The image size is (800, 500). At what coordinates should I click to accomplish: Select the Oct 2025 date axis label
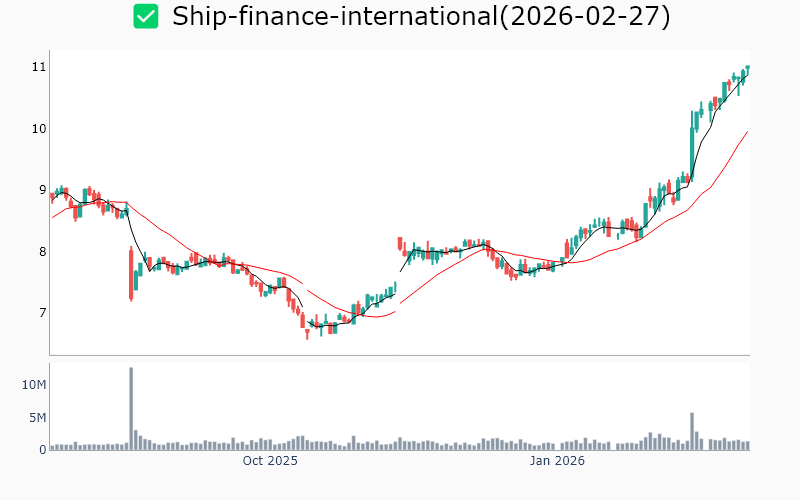(x=270, y=461)
